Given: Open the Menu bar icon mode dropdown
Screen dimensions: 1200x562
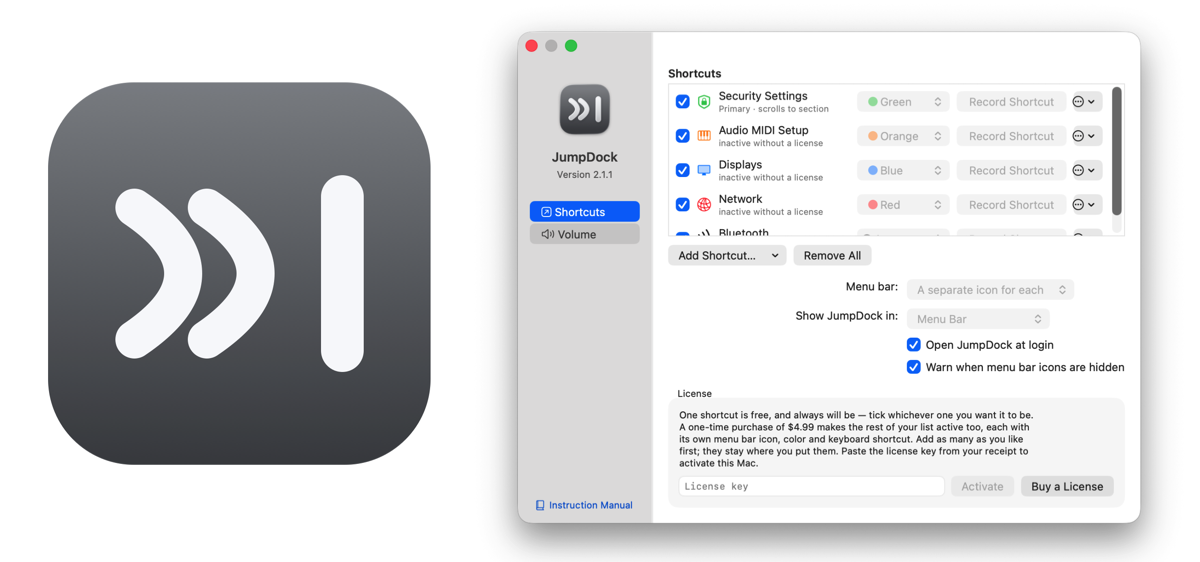Looking at the screenshot, I should pos(990,290).
